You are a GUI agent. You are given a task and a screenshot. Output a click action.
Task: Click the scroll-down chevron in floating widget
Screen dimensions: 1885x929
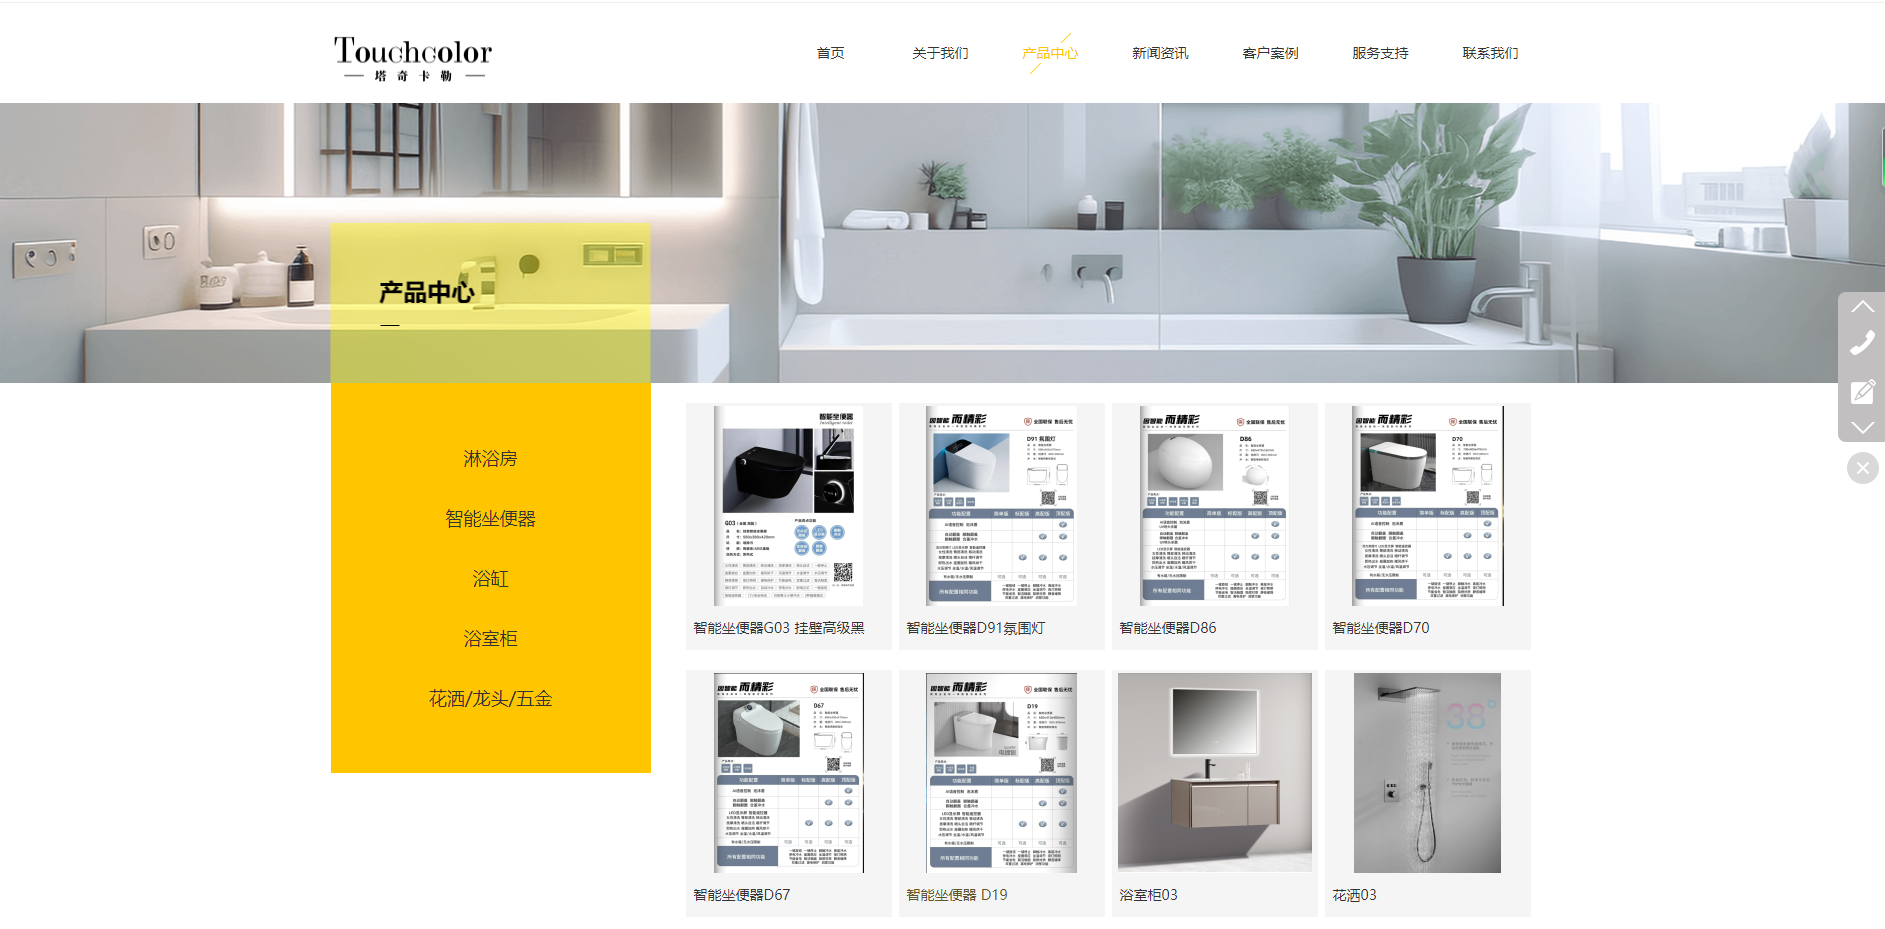coord(1862,428)
